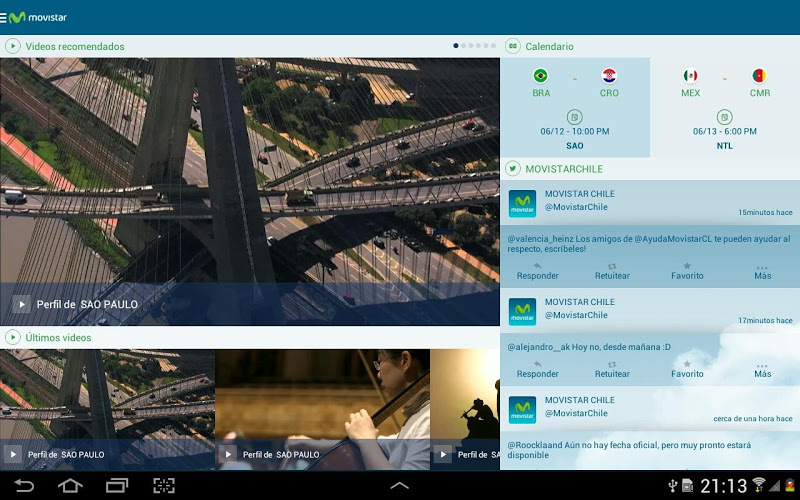800x500 pixels.
Task: Select the second carousel page dot
Action: point(463,46)
